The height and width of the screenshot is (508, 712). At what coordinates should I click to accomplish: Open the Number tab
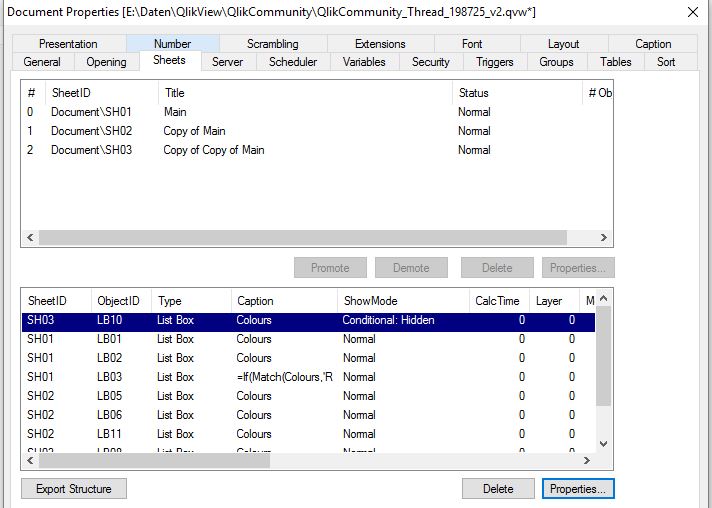[173, 44]
